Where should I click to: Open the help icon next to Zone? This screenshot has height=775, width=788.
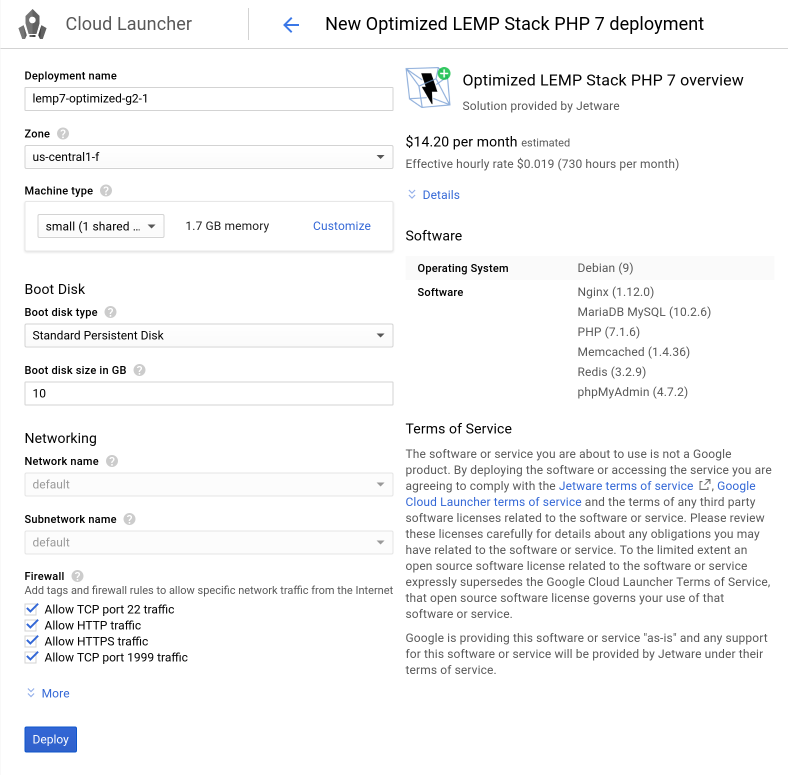[x=63, y=134]
